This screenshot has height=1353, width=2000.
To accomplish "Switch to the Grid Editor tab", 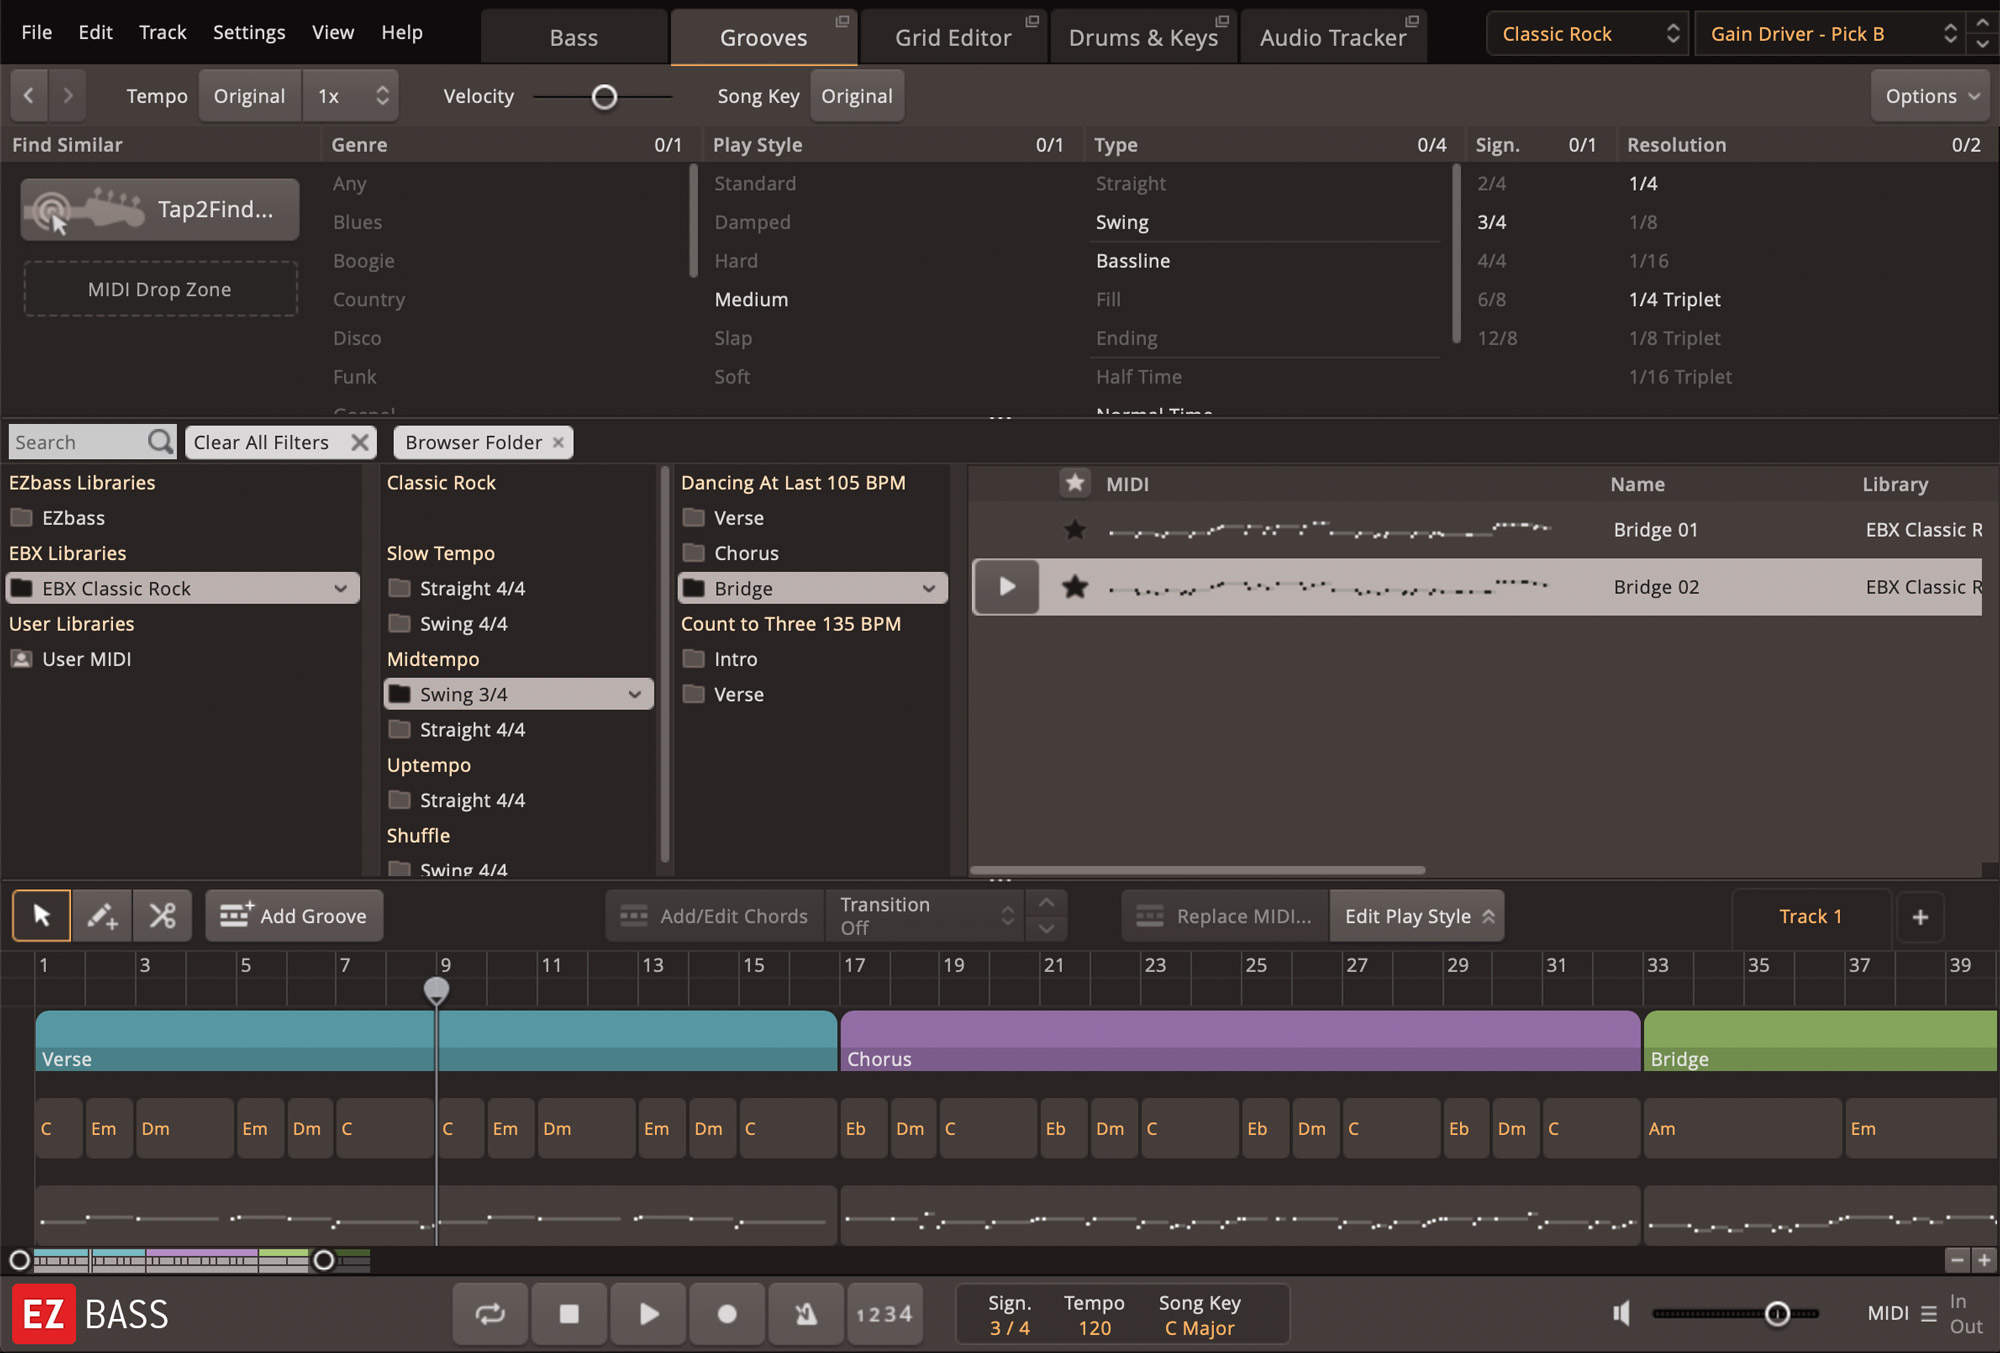I will pos(952,36).
